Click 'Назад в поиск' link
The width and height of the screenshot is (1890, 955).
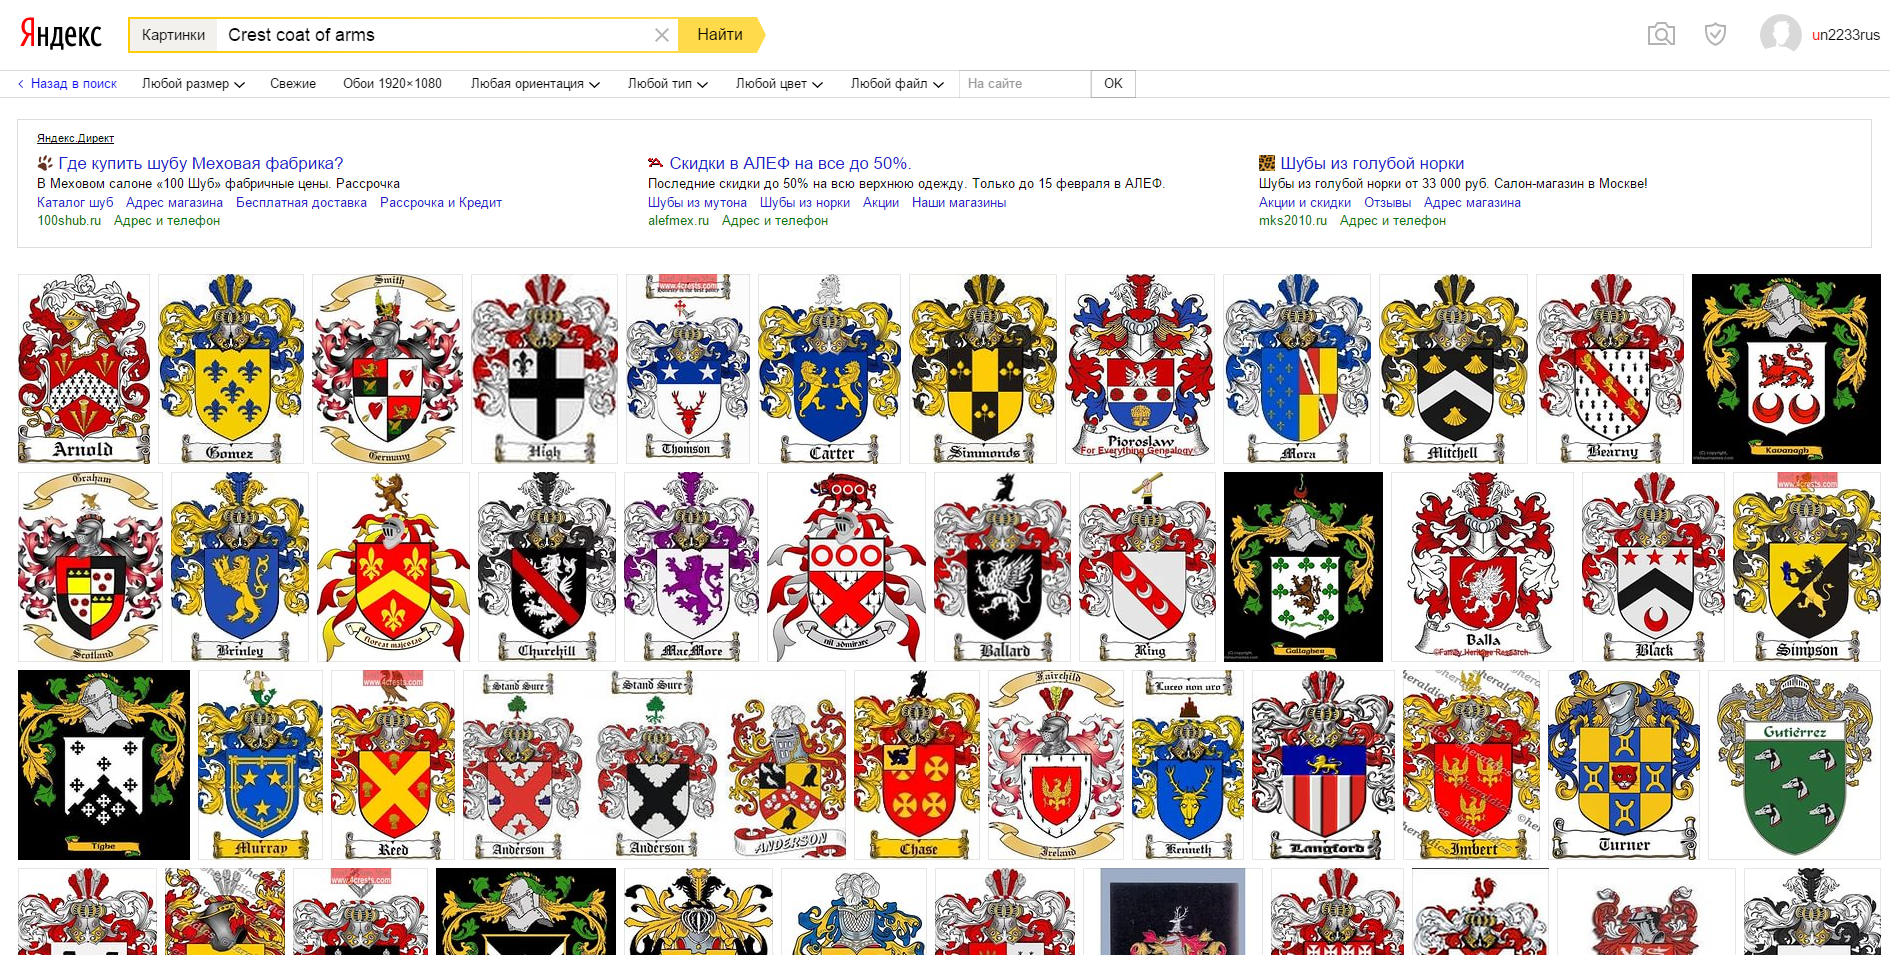[68, 84]
